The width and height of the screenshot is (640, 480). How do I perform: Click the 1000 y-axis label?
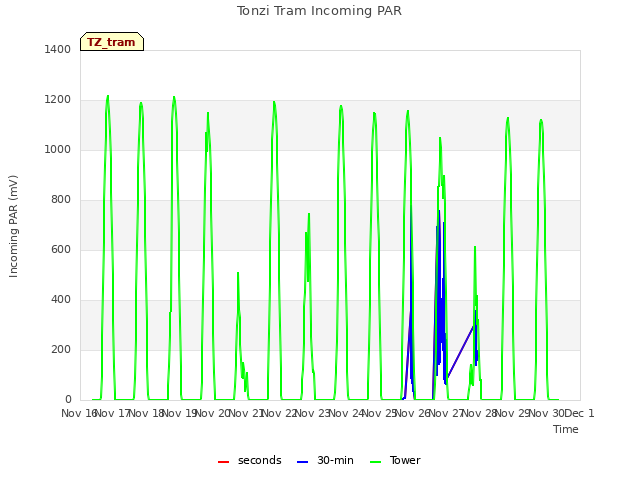coord(58,149)
